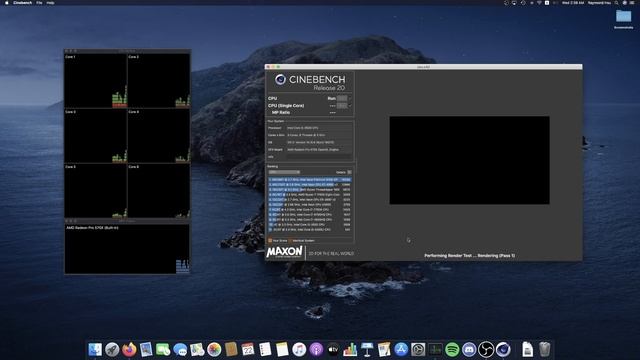
Task: Open Spotlight search in menu bar
Action: click(616, 3)
